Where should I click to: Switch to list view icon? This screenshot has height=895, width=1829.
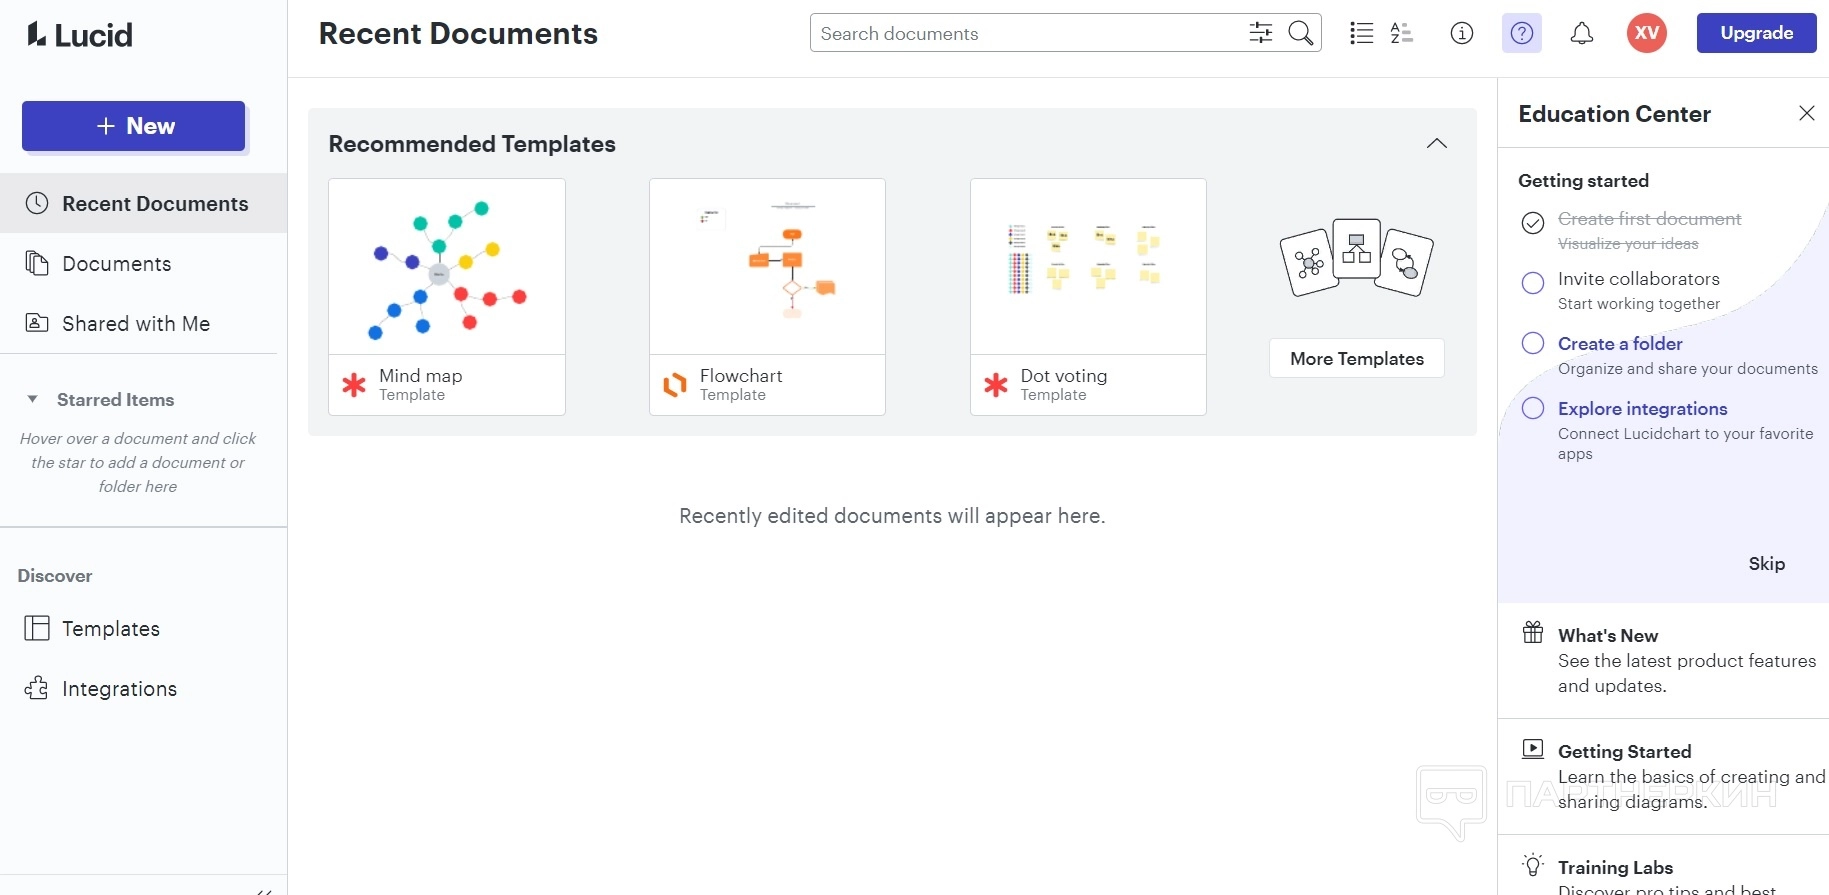coord(1361,33)
